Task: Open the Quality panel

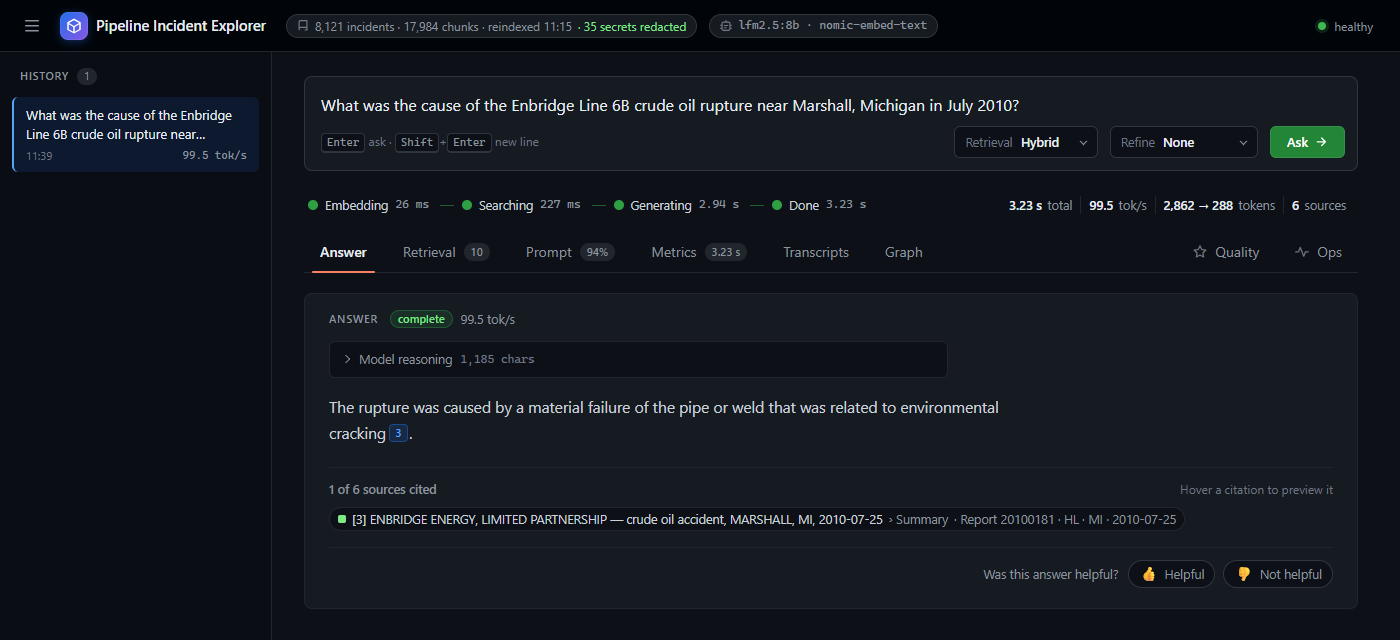Action: tap(1226, 252)
